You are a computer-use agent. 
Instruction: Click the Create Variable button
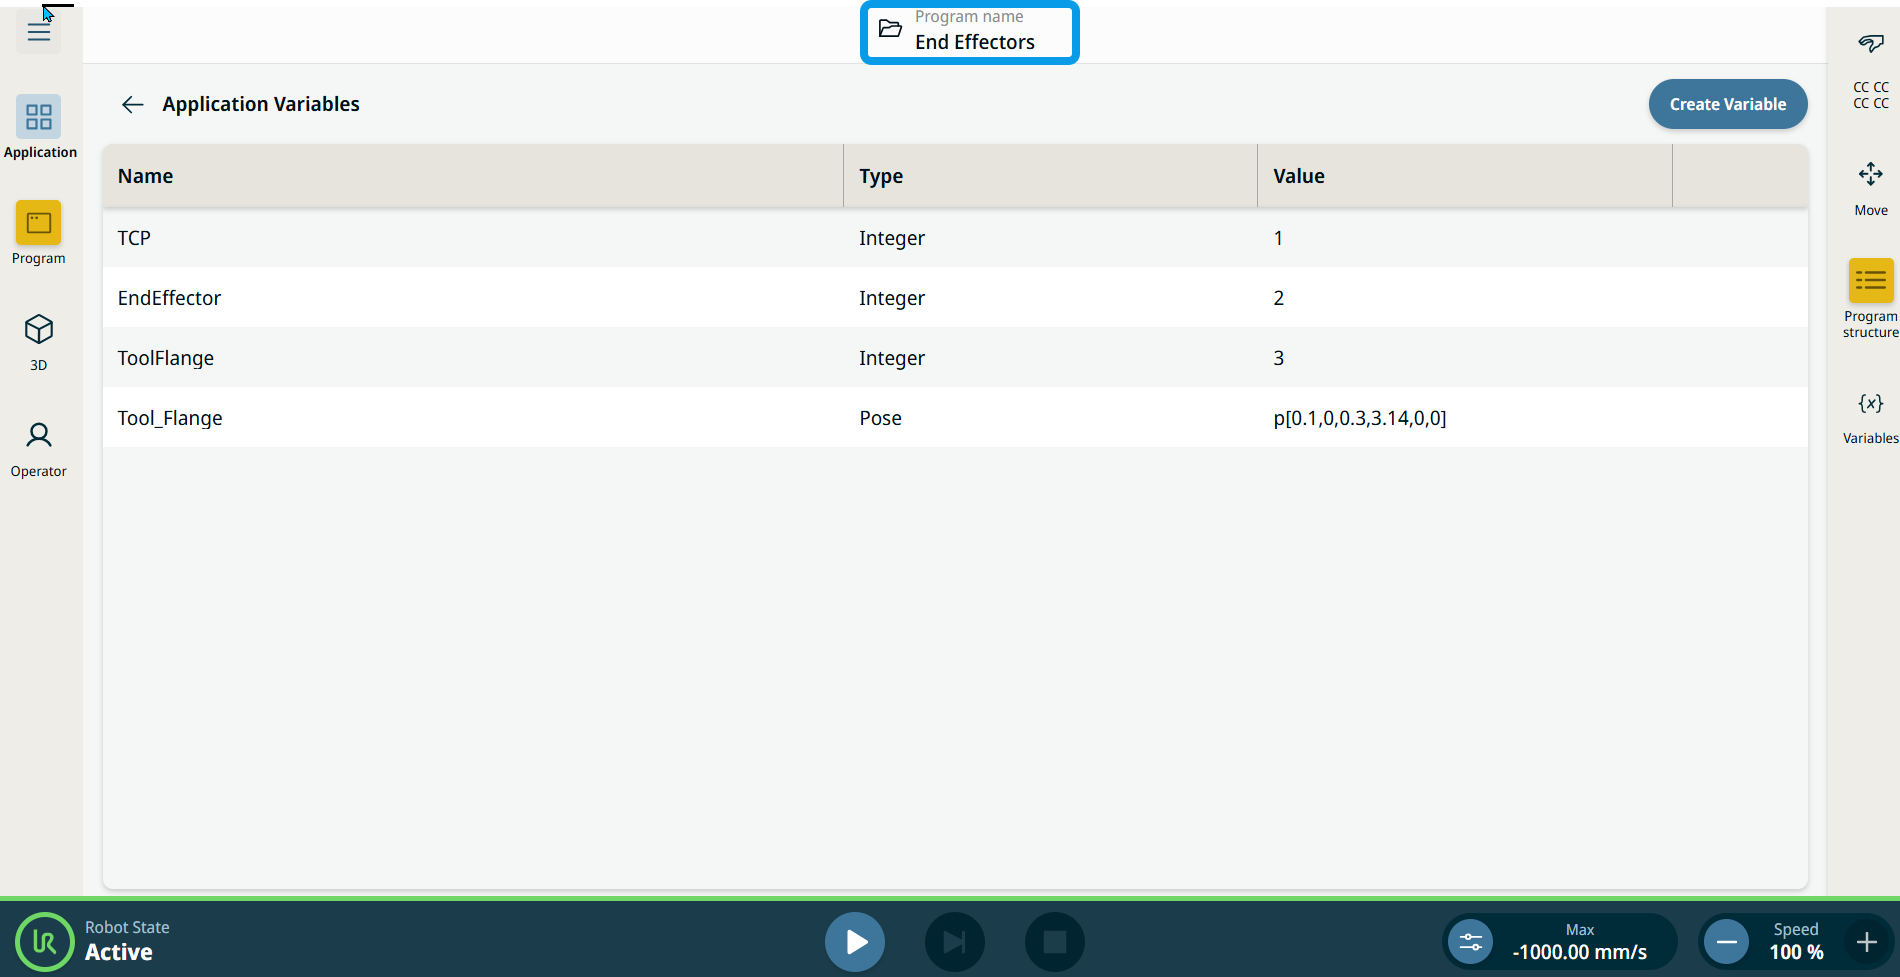click(1727, 105)
